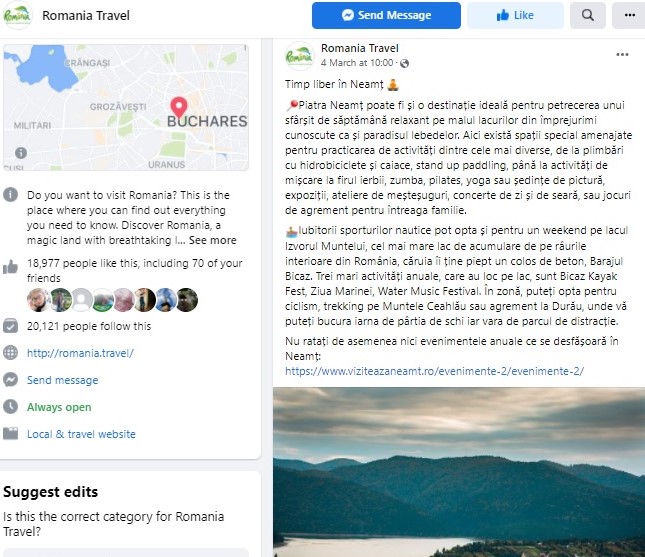Click the red map pin on Bucharest
This screenshot has width=645, height=557.
[179, 108]
